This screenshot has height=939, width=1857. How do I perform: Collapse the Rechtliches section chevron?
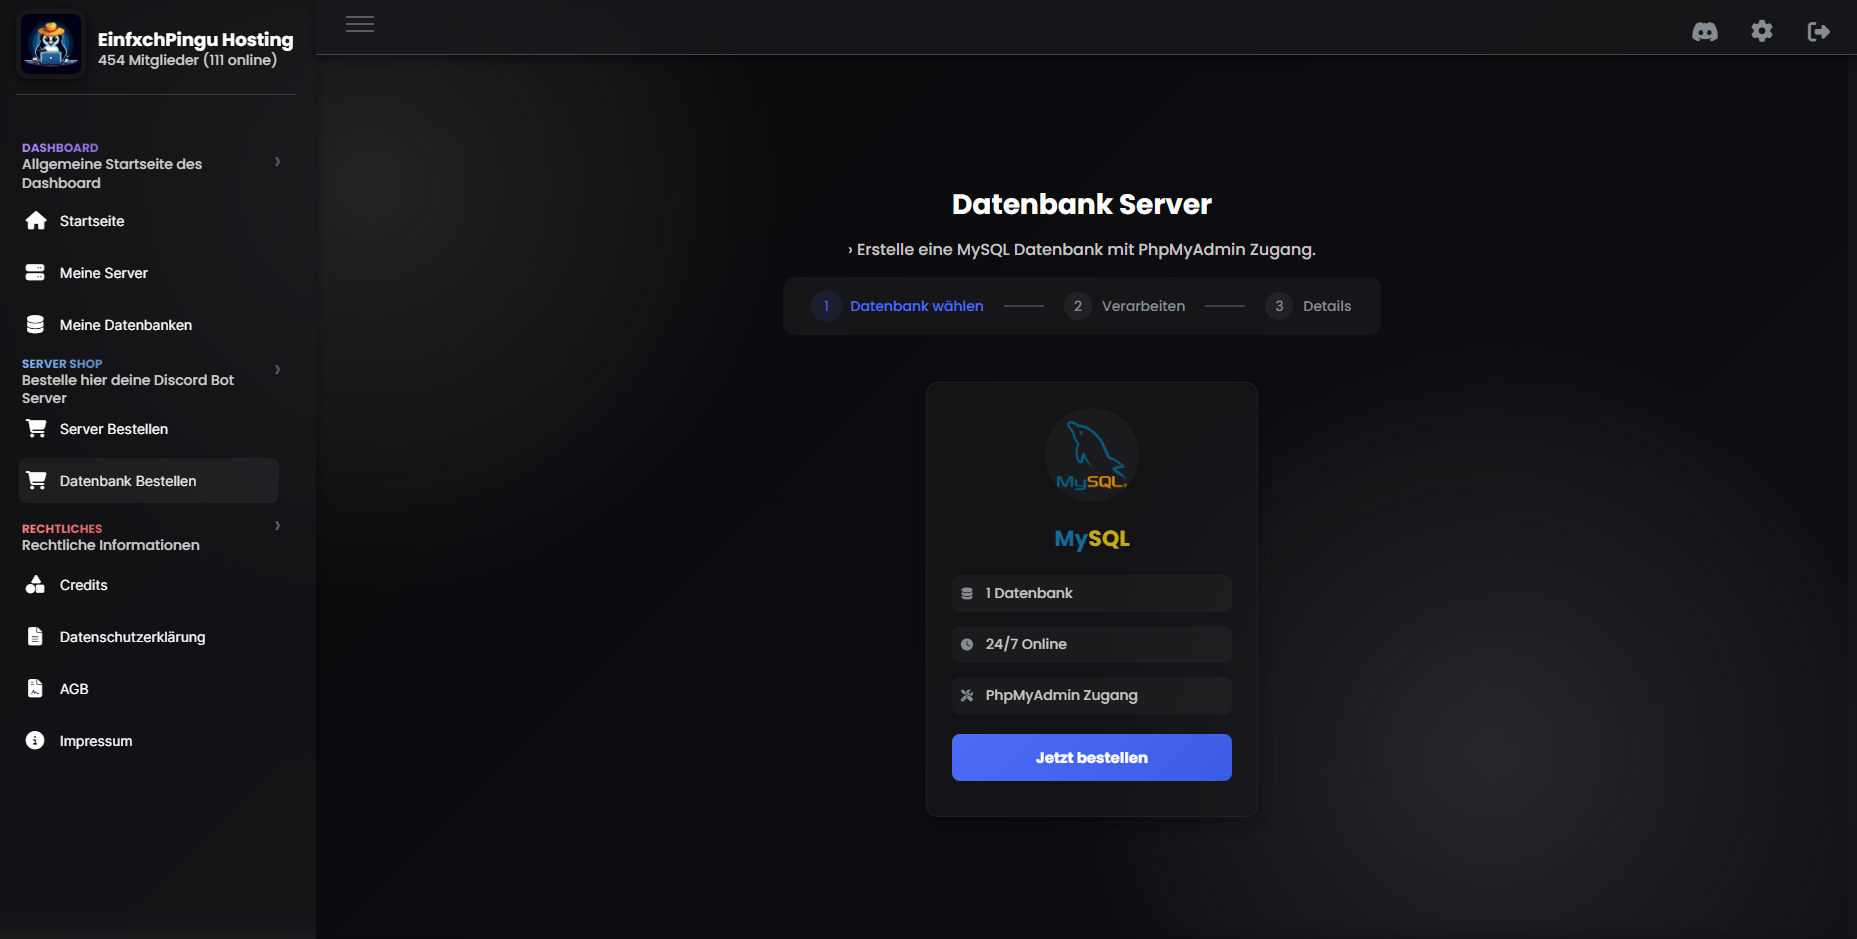pyautogui.click(x=277, y=526)
